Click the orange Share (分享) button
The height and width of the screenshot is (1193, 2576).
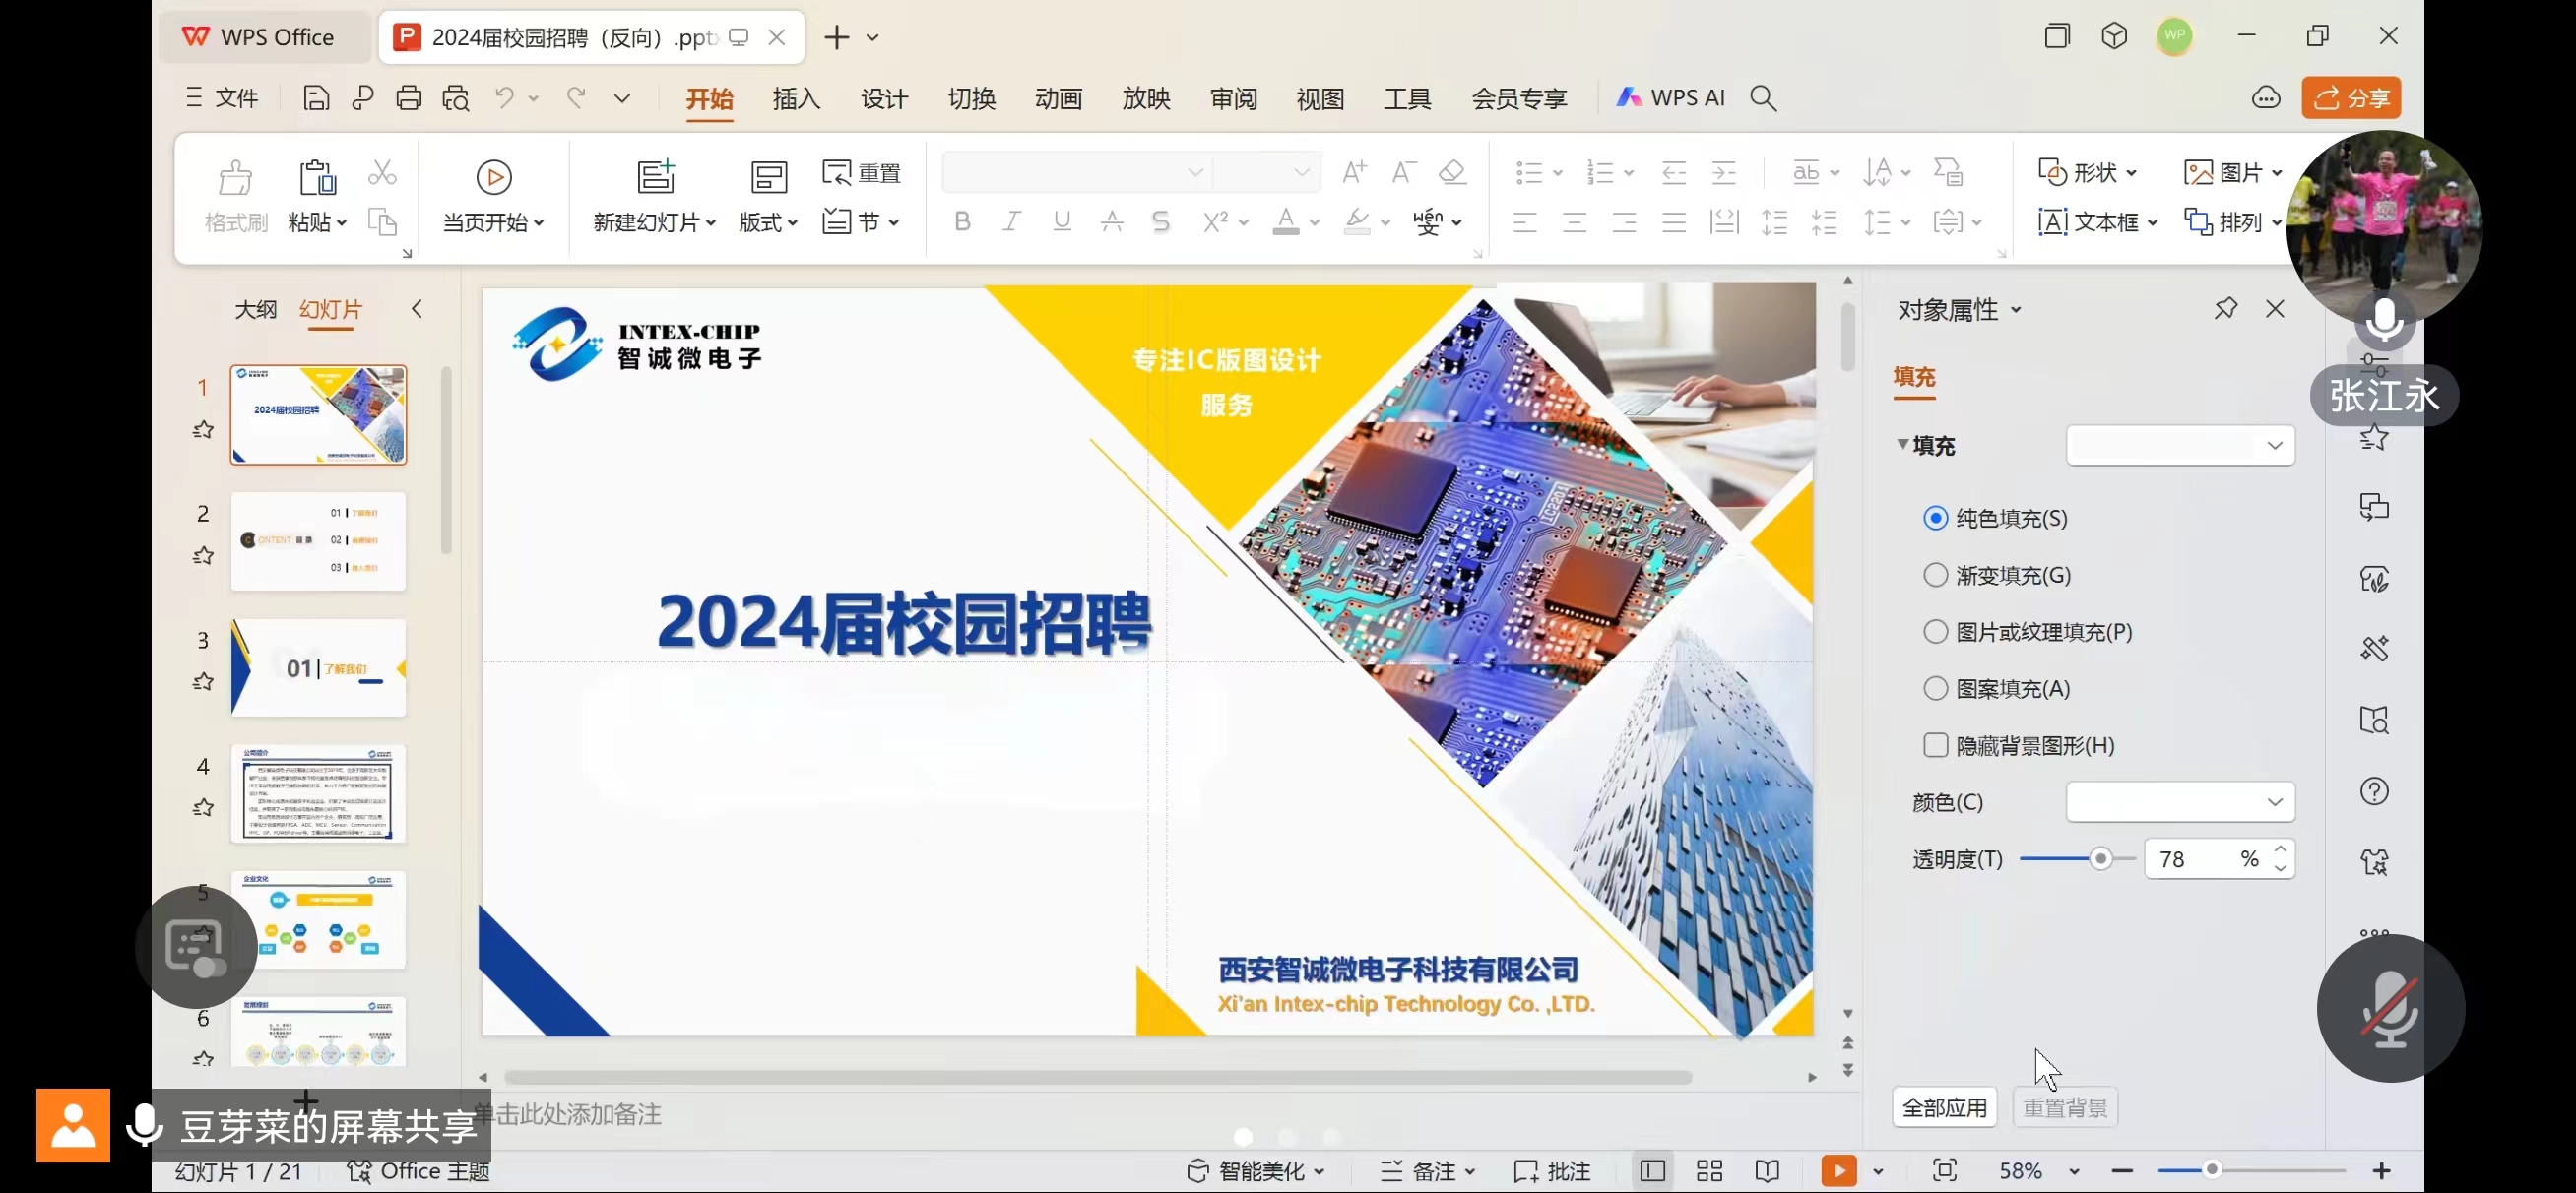pyautogui.click(x=2351, y=98)
